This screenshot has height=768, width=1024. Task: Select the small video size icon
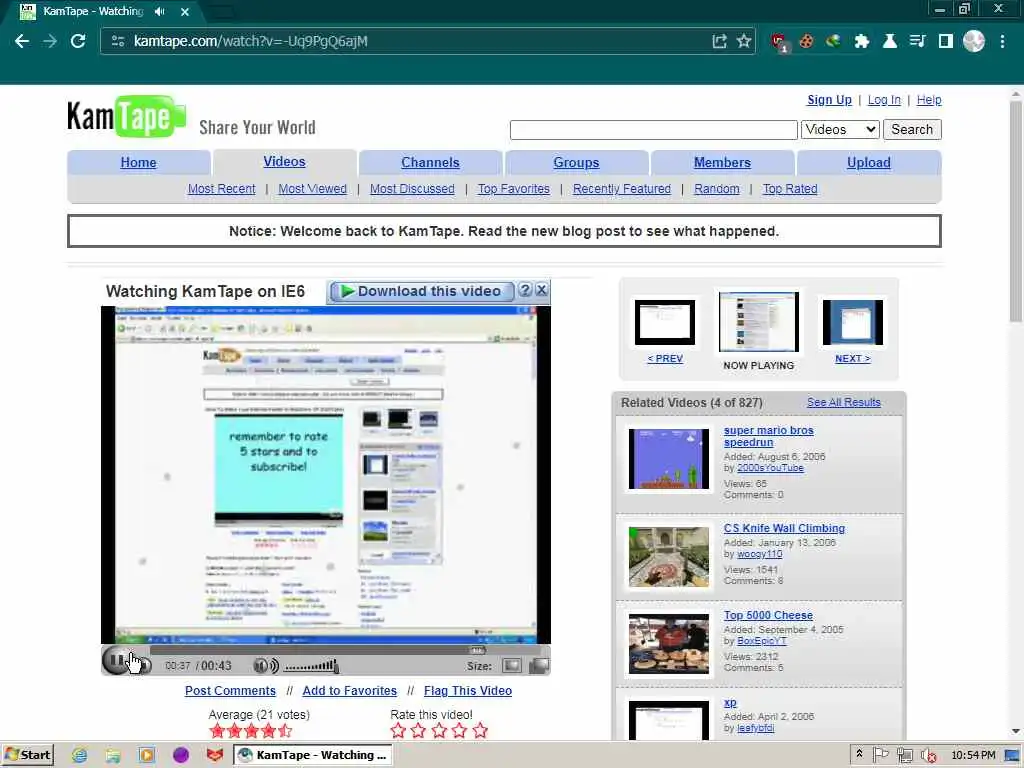(x=511, y=666)
